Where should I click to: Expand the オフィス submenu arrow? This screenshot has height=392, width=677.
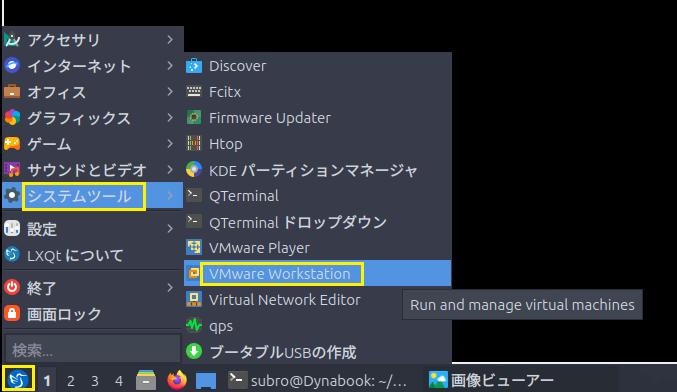[170, 92]
